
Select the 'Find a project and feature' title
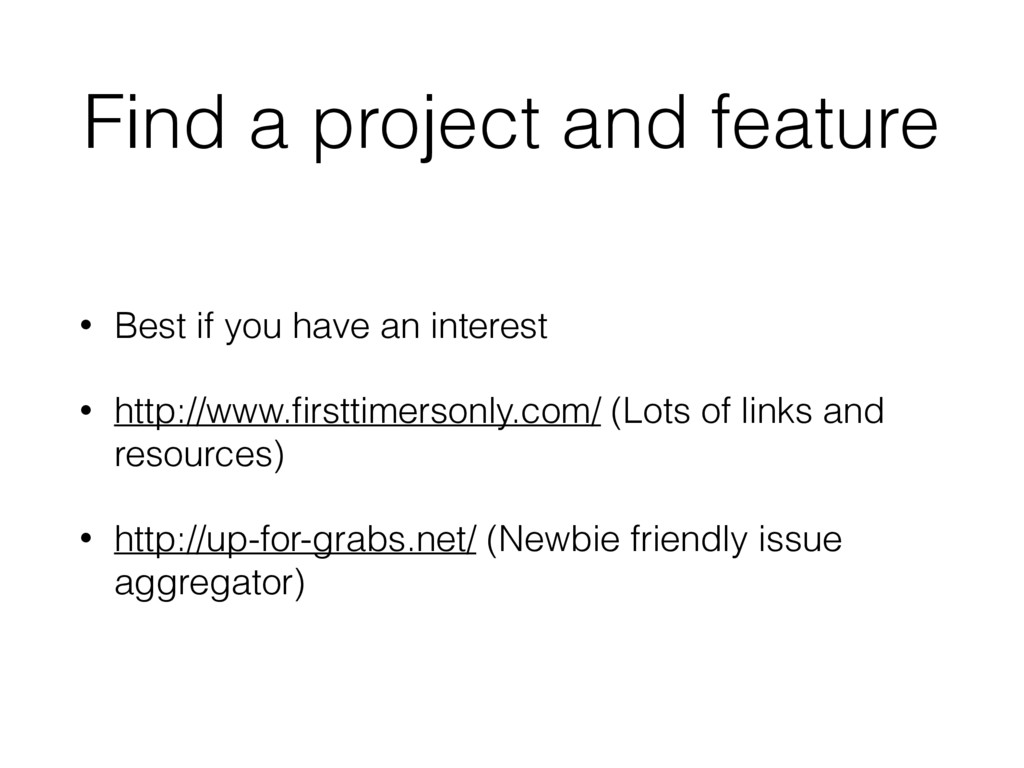(511, 124)
